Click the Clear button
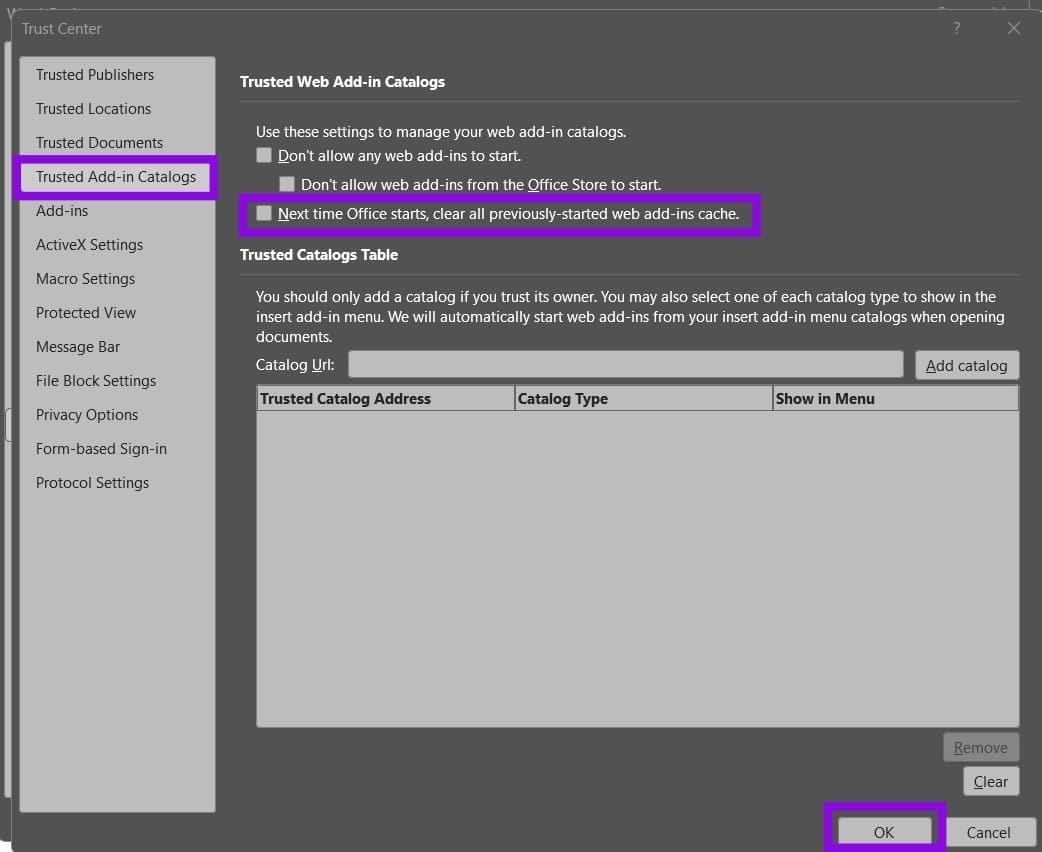The height and width of the screenshot is (852, 1042). (x=990, y=782)
